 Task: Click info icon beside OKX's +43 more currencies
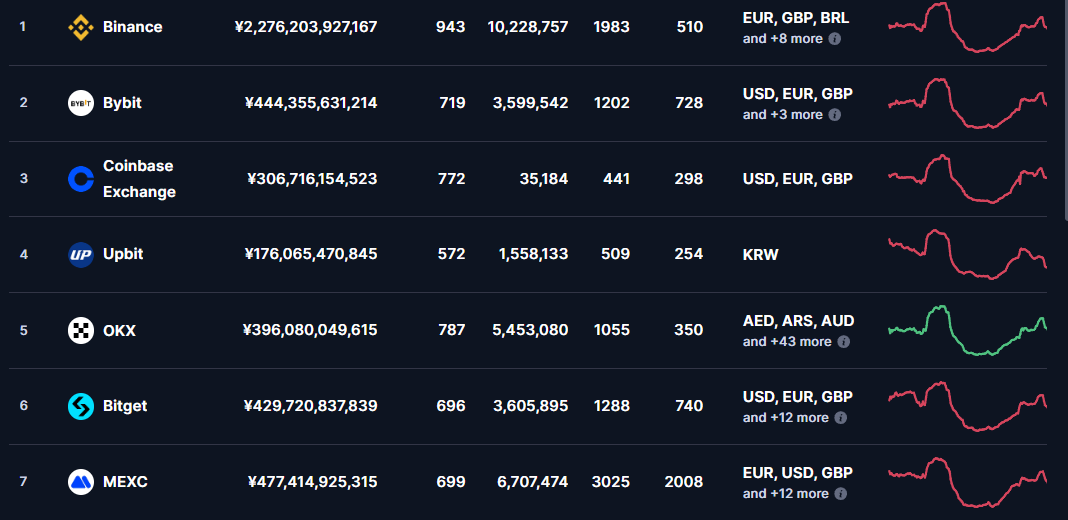point(843,341)
